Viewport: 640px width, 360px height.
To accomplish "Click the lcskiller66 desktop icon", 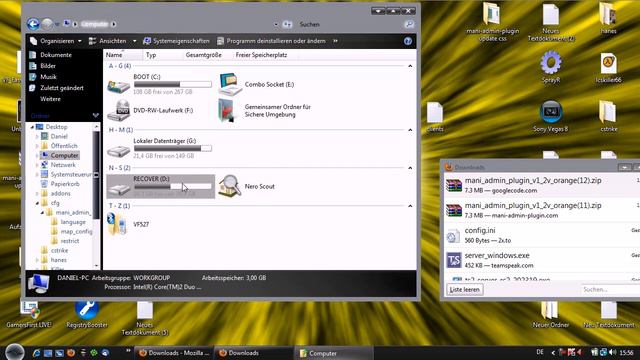I will (x=608, y=68).
